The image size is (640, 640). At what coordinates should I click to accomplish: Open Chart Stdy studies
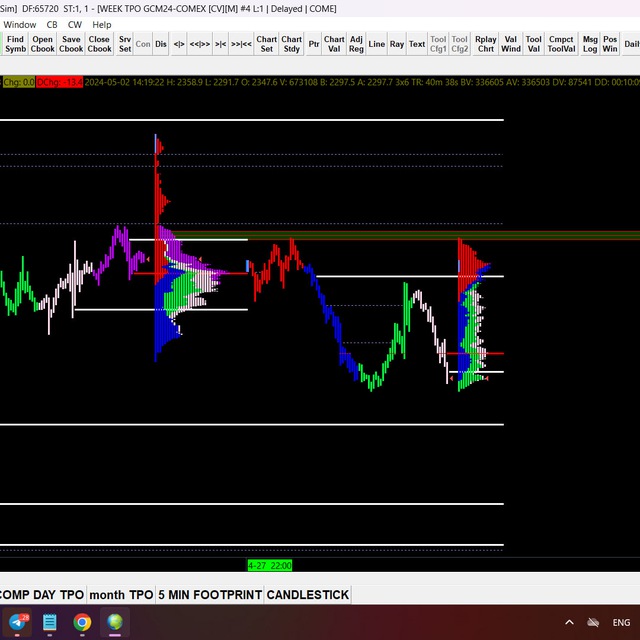point(291,44)
